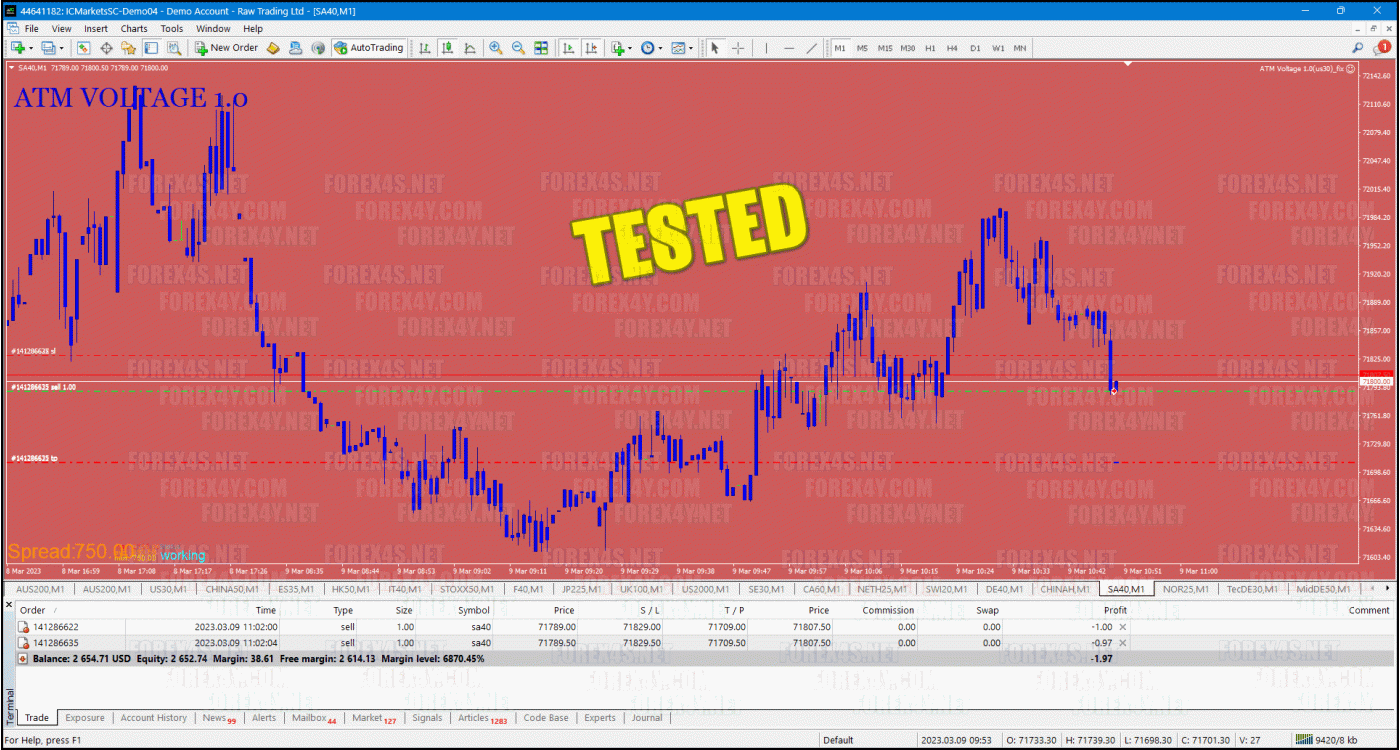1400x750 pixels.
Task: Open the US30,M1 chart tab
Action: click(167, 589)
